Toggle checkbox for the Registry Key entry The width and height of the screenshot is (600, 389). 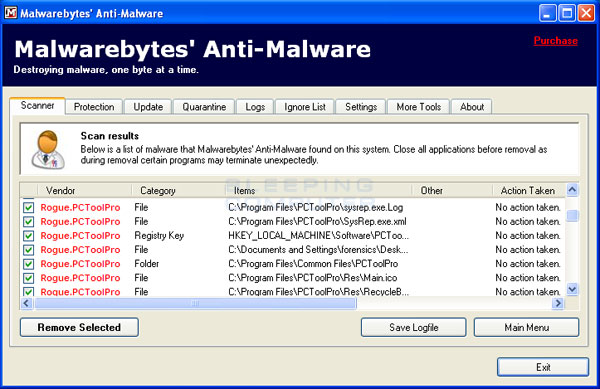(x=28, y=236)
